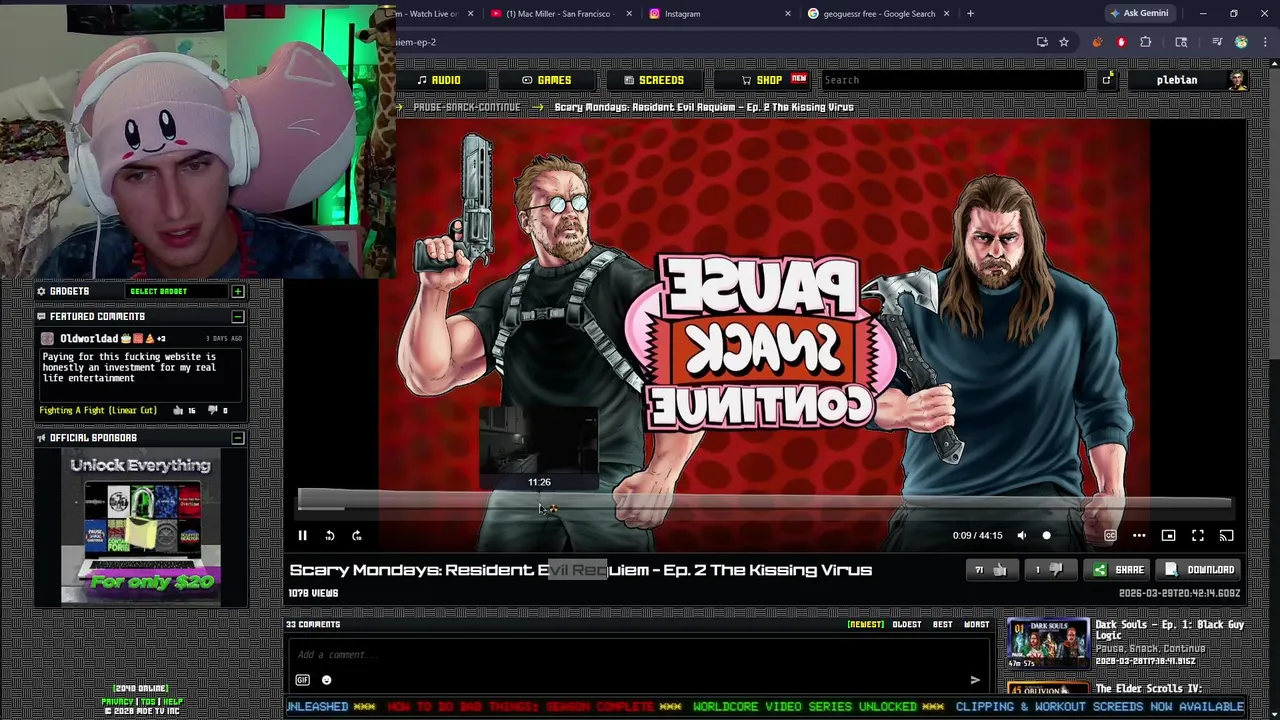1280x720 pixels.
Task: Follow the Pause-Snack-Continue breadcrumb link
Action: [x=467, y=107]
